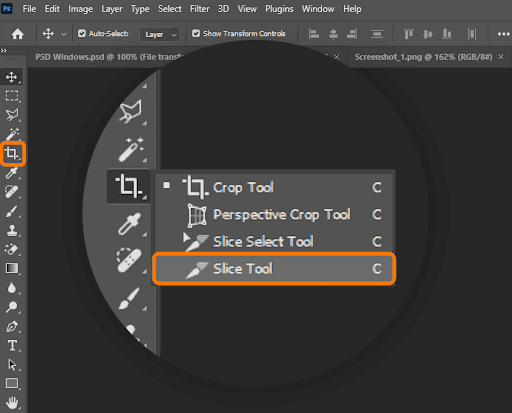Viewport: 512px width, 413px height.
Task: Open tool preset arrow beside Move icon
Action: coord(64,34)
